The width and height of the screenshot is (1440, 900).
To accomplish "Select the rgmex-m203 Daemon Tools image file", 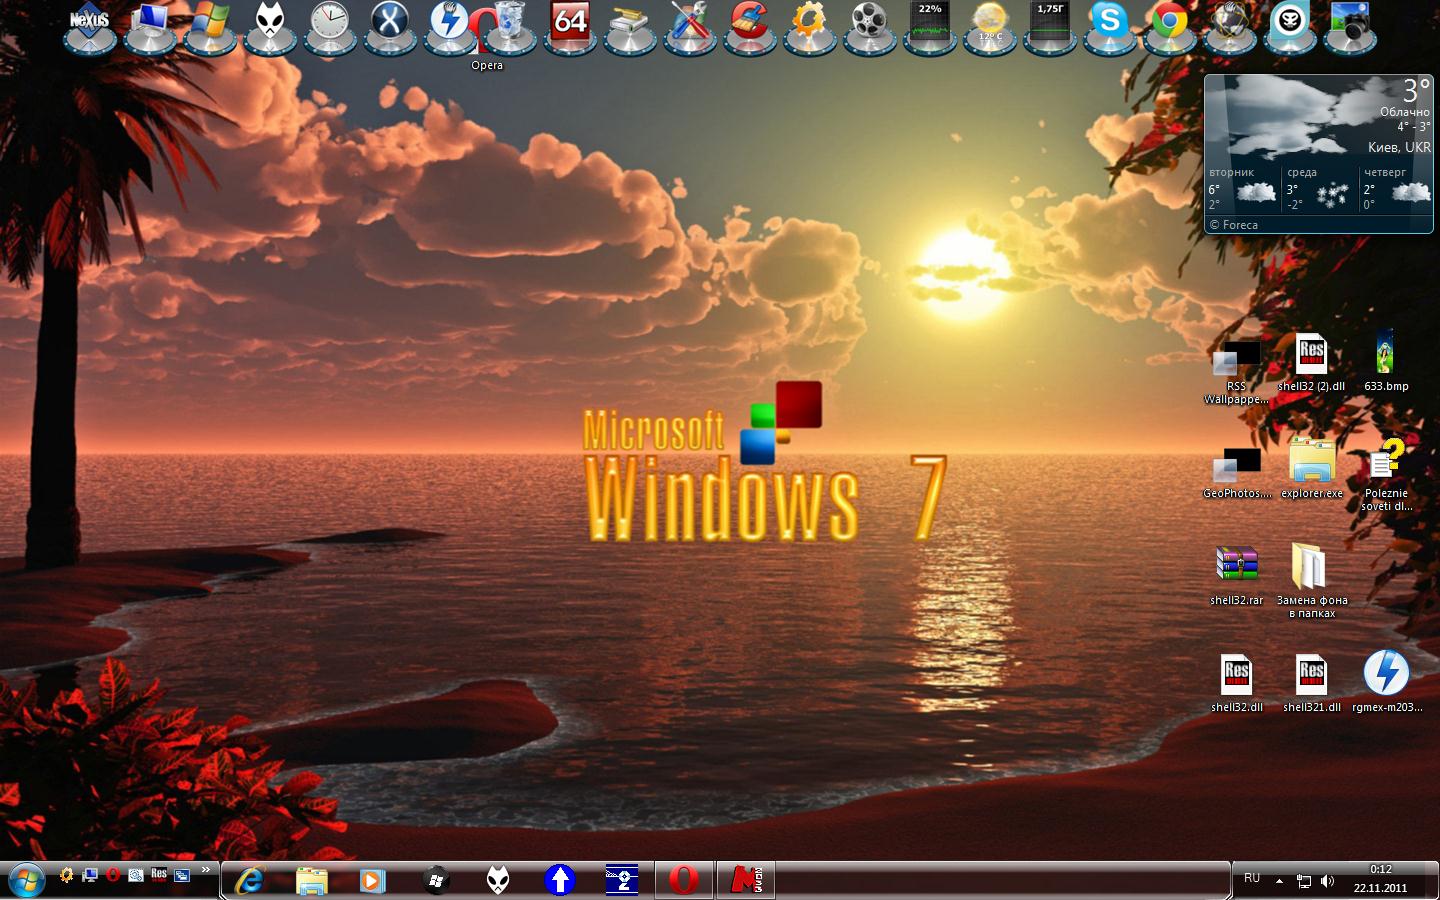I will [1386, 682].
